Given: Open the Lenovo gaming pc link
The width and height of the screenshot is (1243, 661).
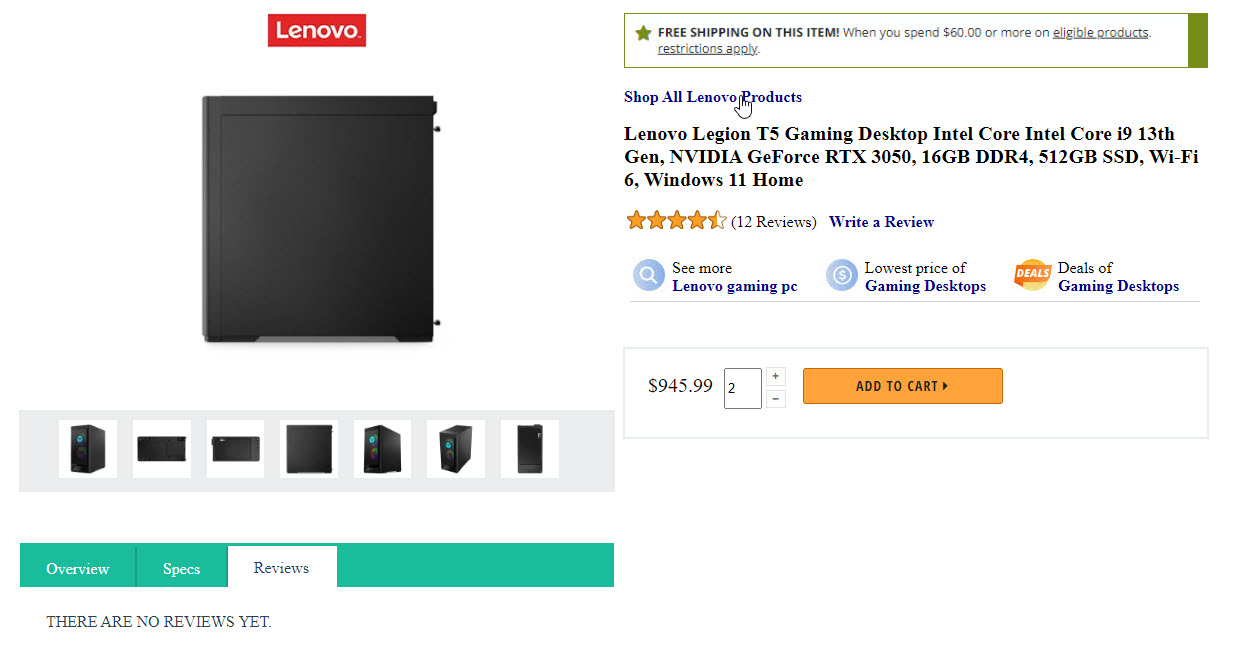Looking at the screenshot, I should tap(734, 286).
